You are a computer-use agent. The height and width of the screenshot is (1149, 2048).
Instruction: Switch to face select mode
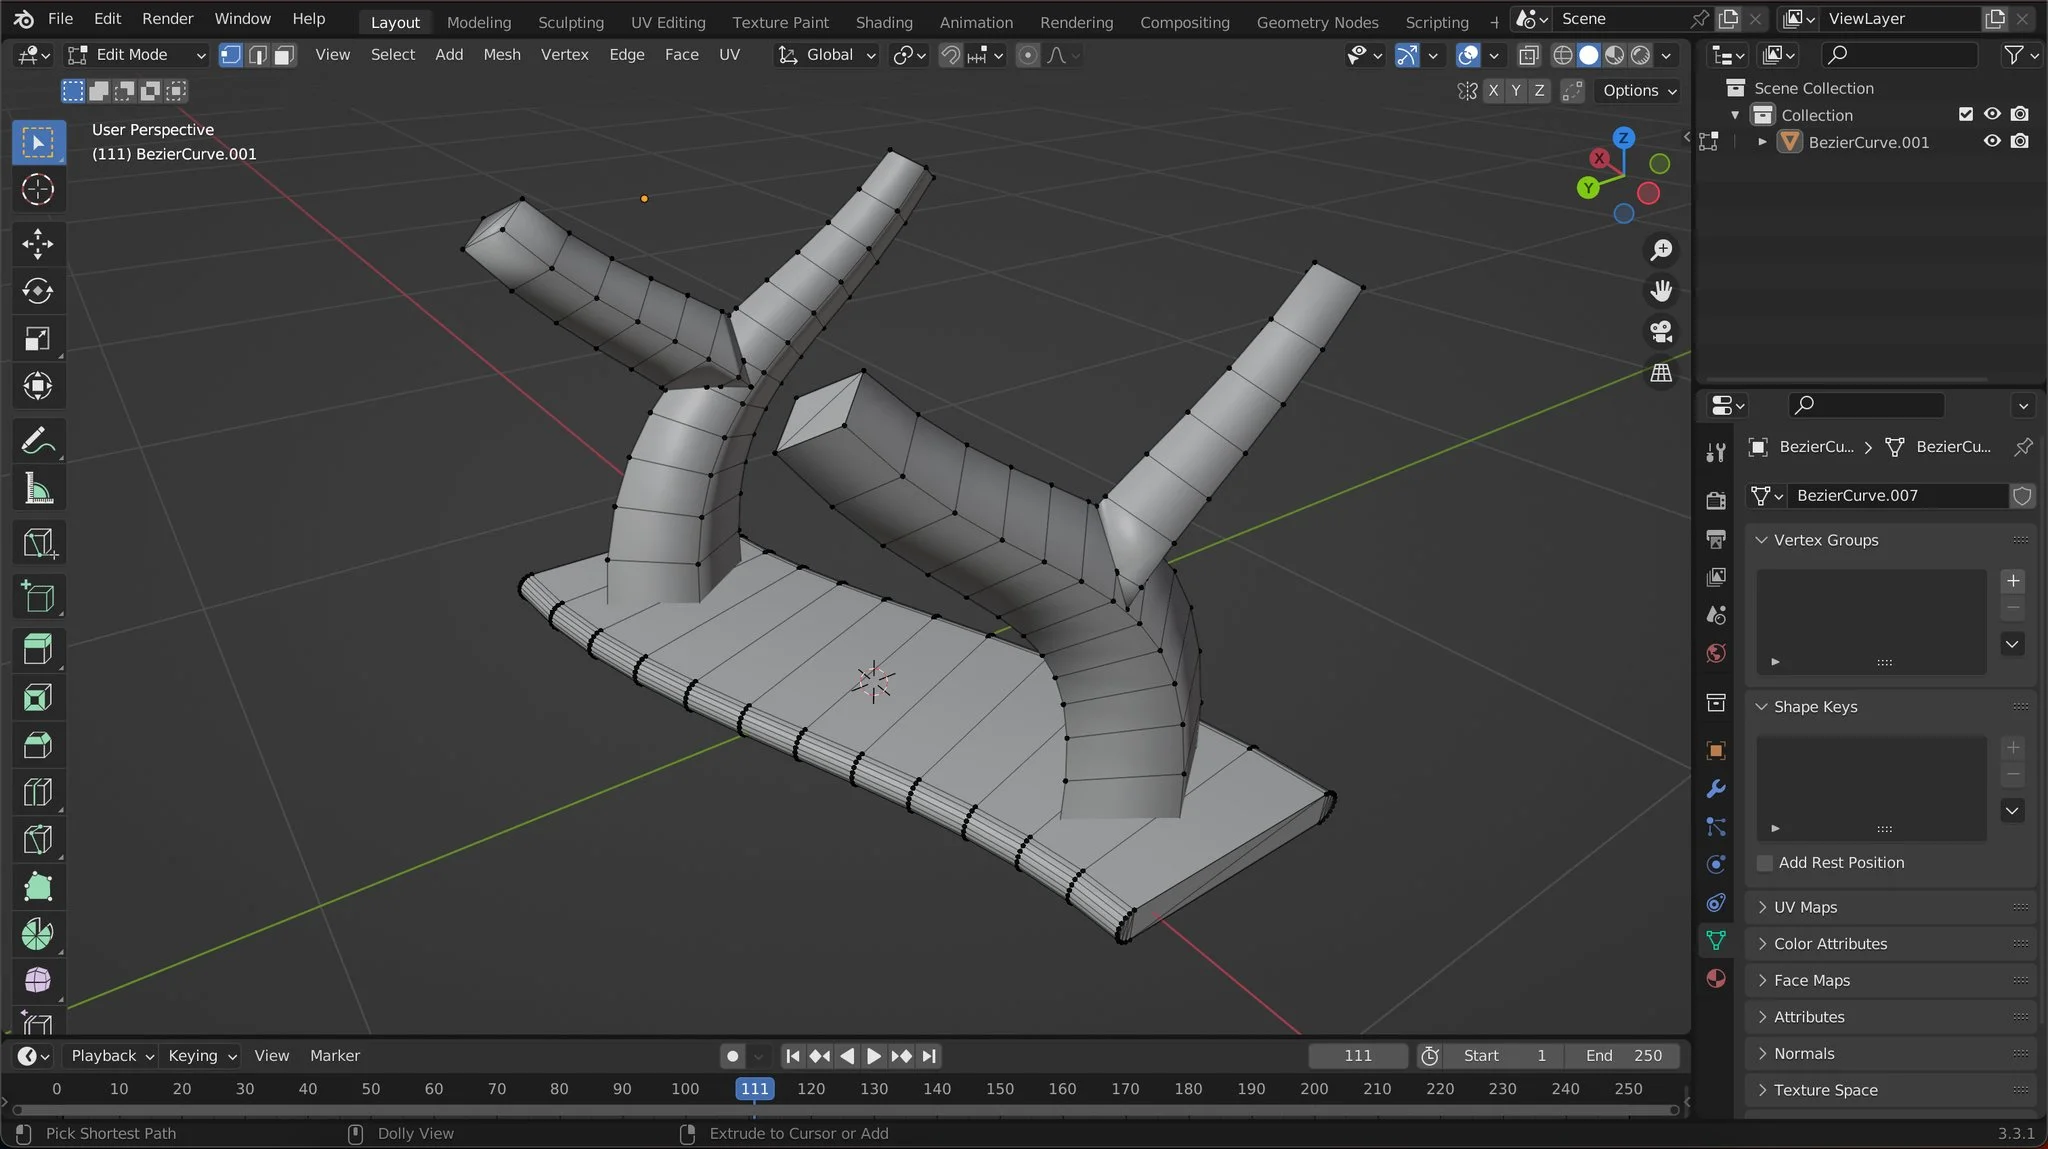(x=284, y=55)
